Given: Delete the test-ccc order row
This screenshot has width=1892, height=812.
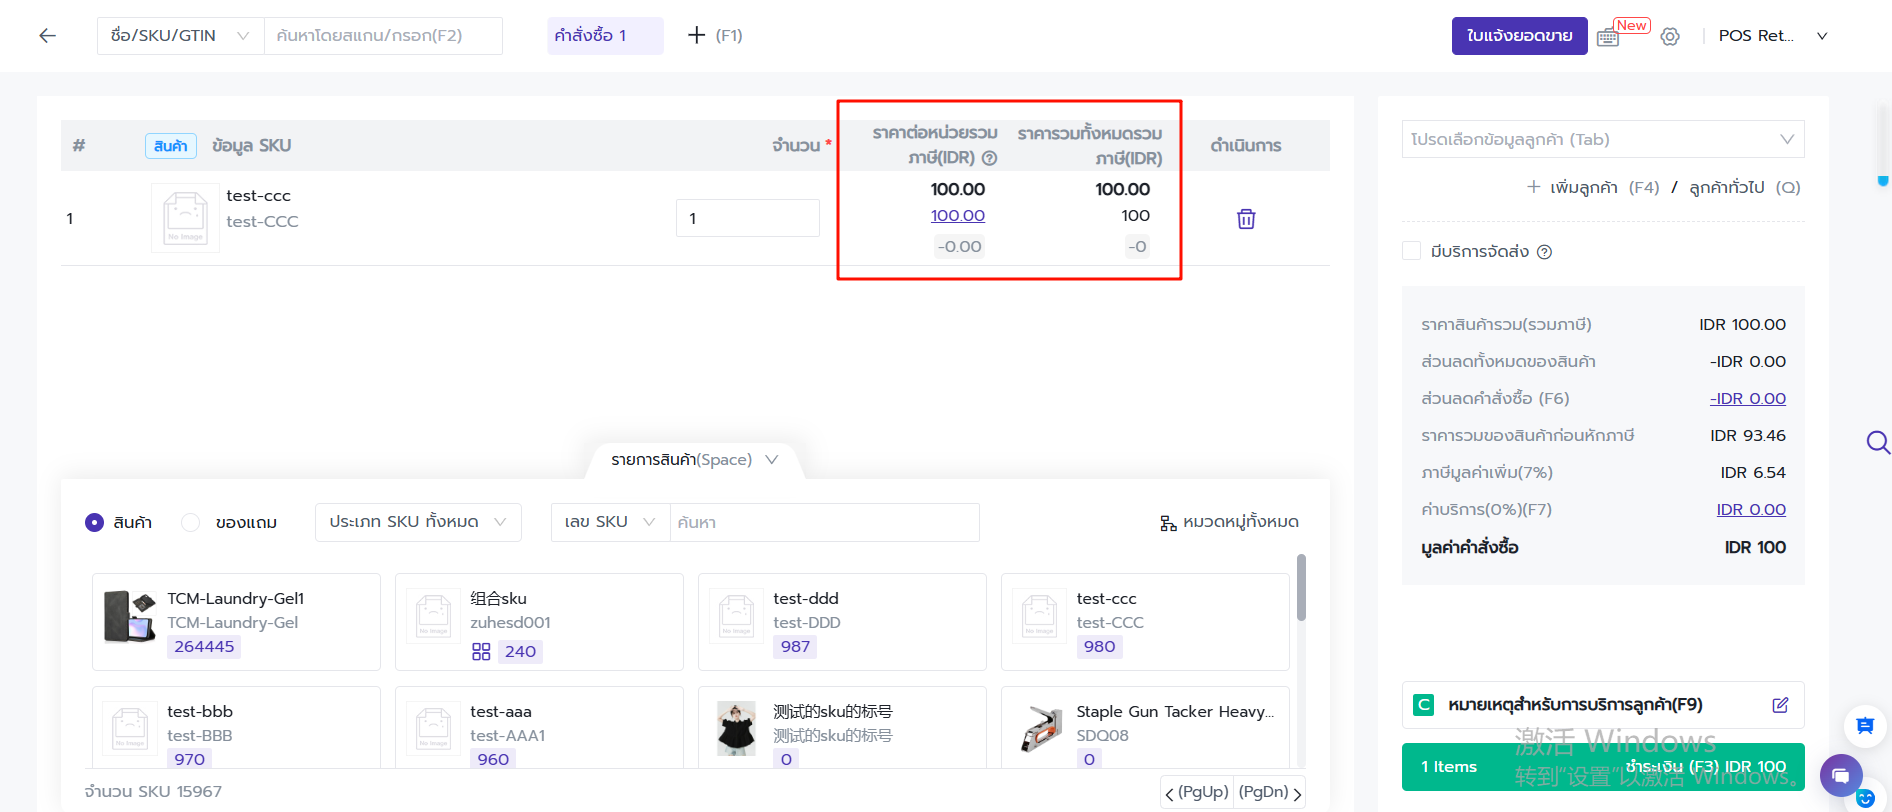Looking at the screenshot, I should pyautogui.click(x=1246, y=219).
